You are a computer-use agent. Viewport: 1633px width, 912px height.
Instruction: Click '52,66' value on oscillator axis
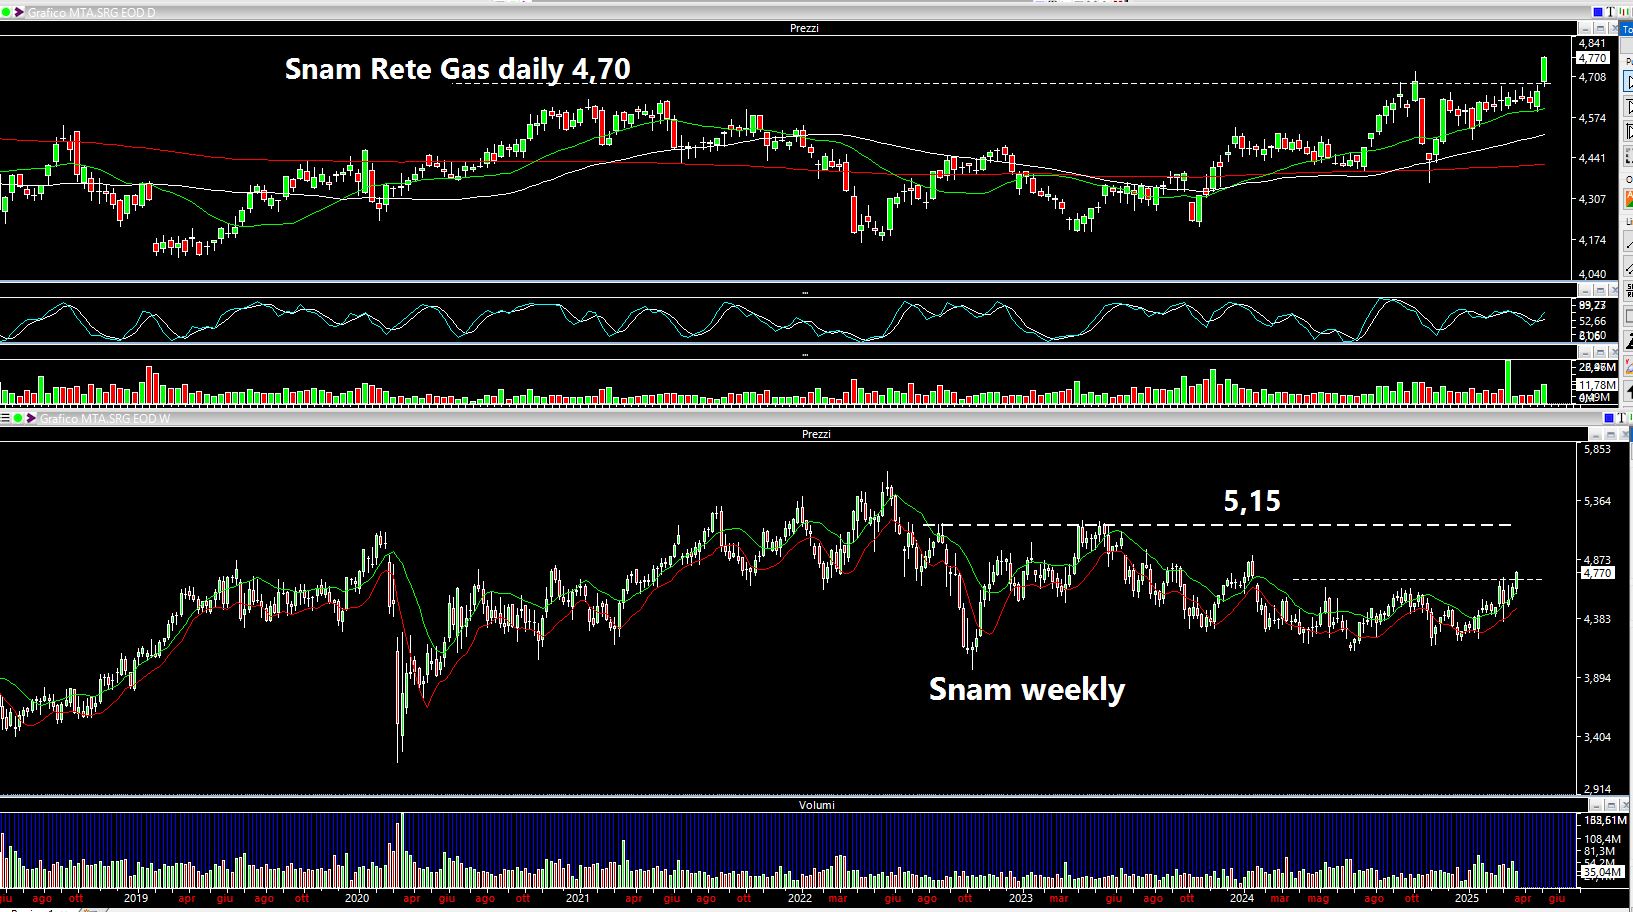[1592, 321]
